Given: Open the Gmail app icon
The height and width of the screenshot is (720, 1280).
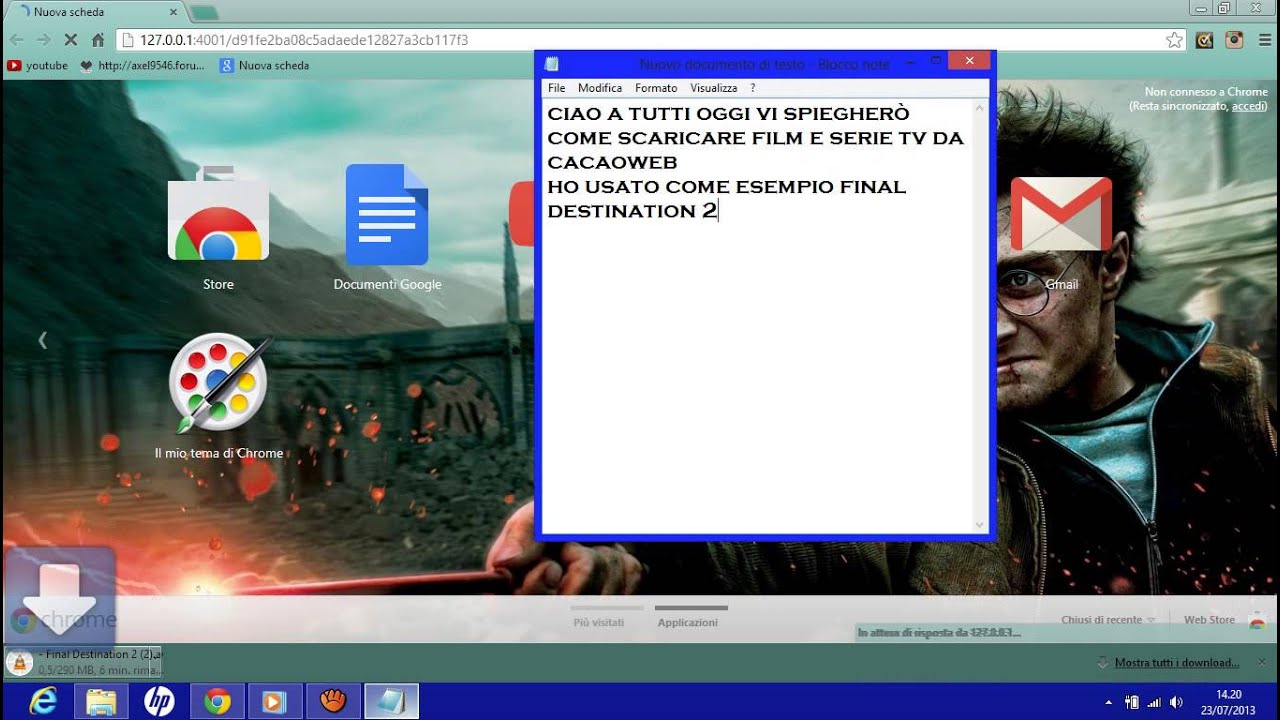Looking at the screenshot, I should point(1061,214).
